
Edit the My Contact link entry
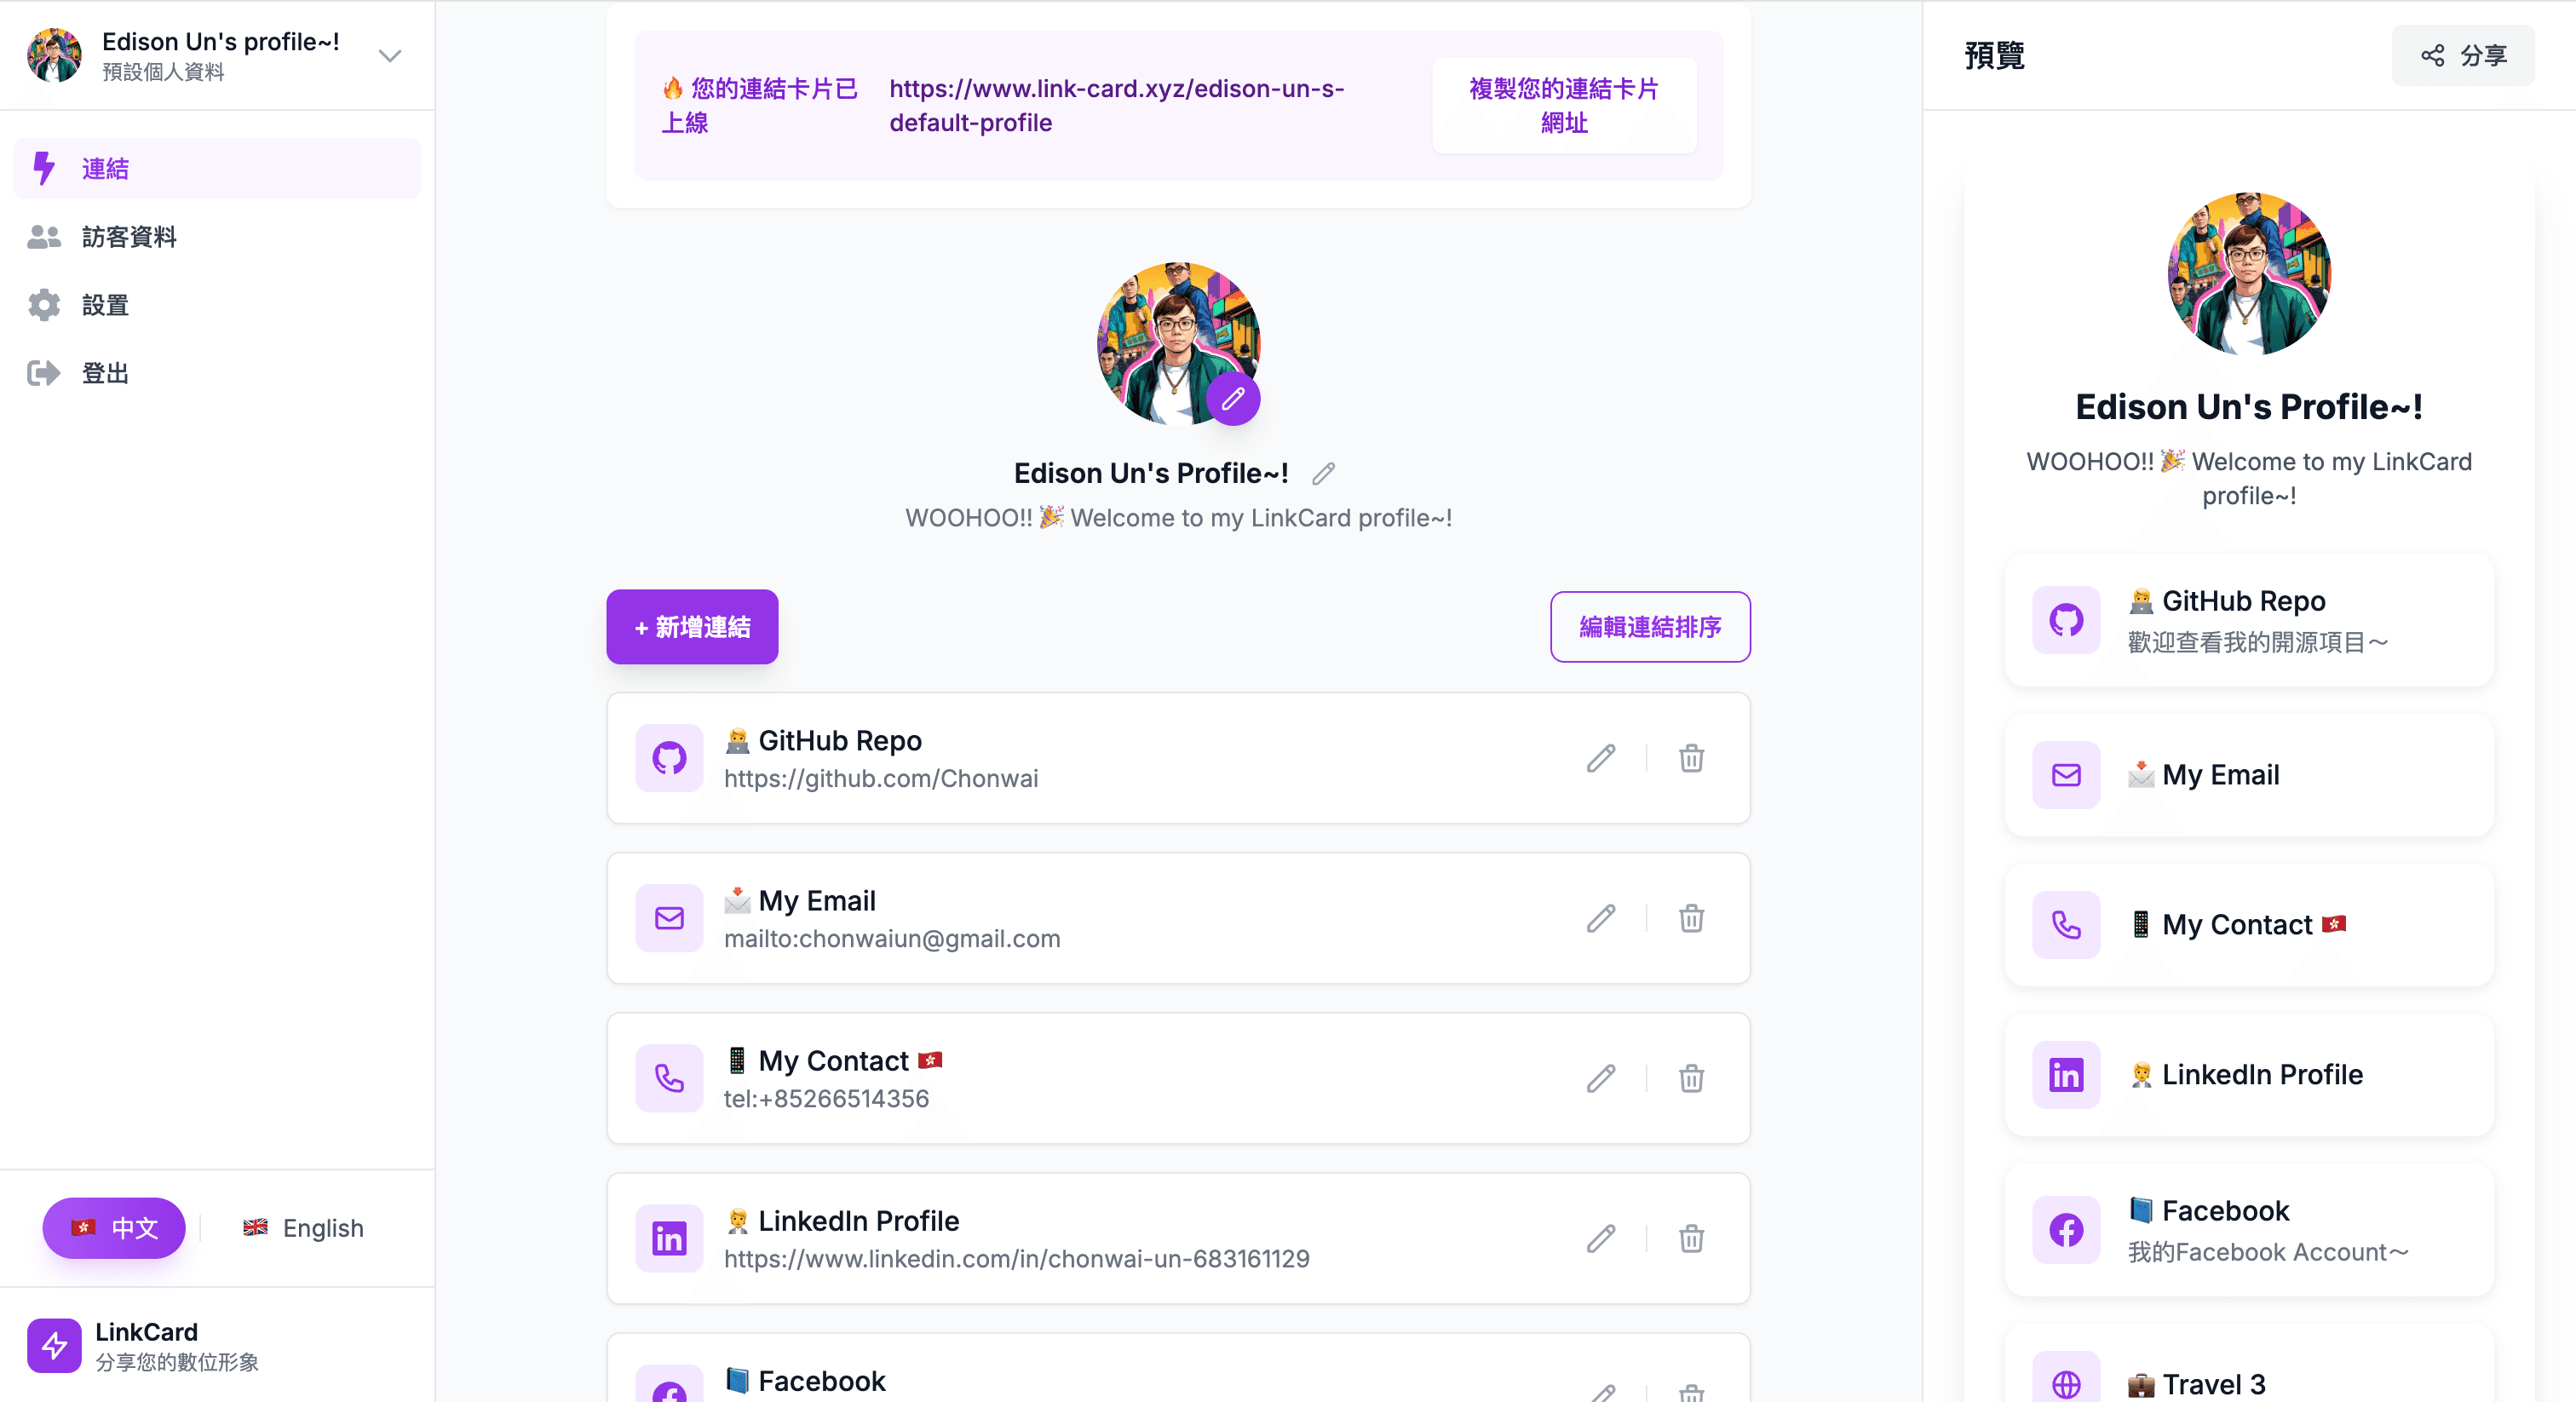pos(1601,1078)
